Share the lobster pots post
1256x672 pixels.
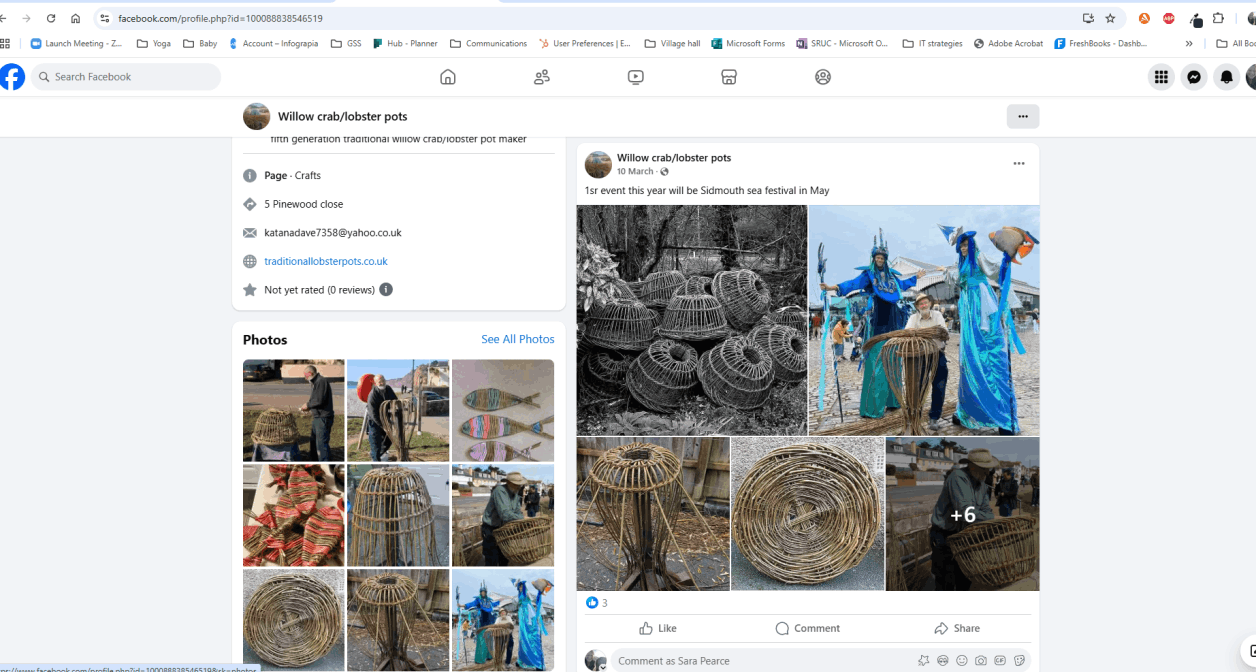pyautogui.click(x=957, y=628)
